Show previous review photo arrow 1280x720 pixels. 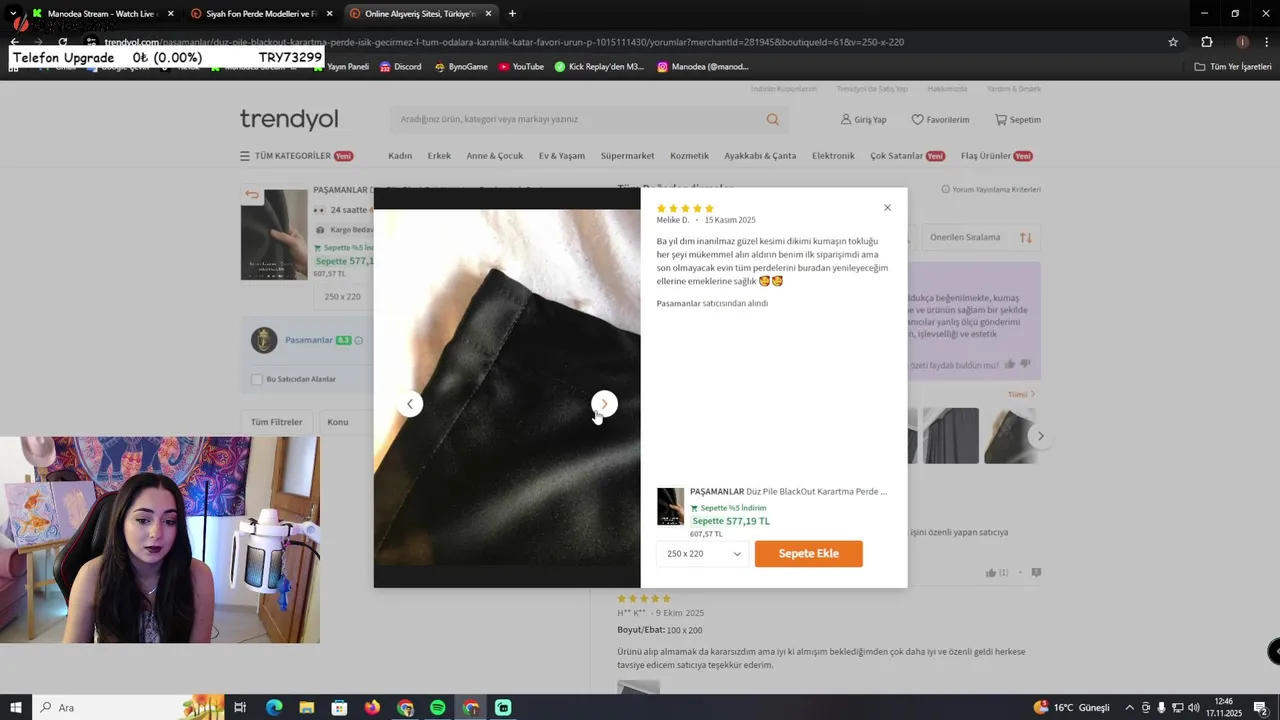click(410, 404)
